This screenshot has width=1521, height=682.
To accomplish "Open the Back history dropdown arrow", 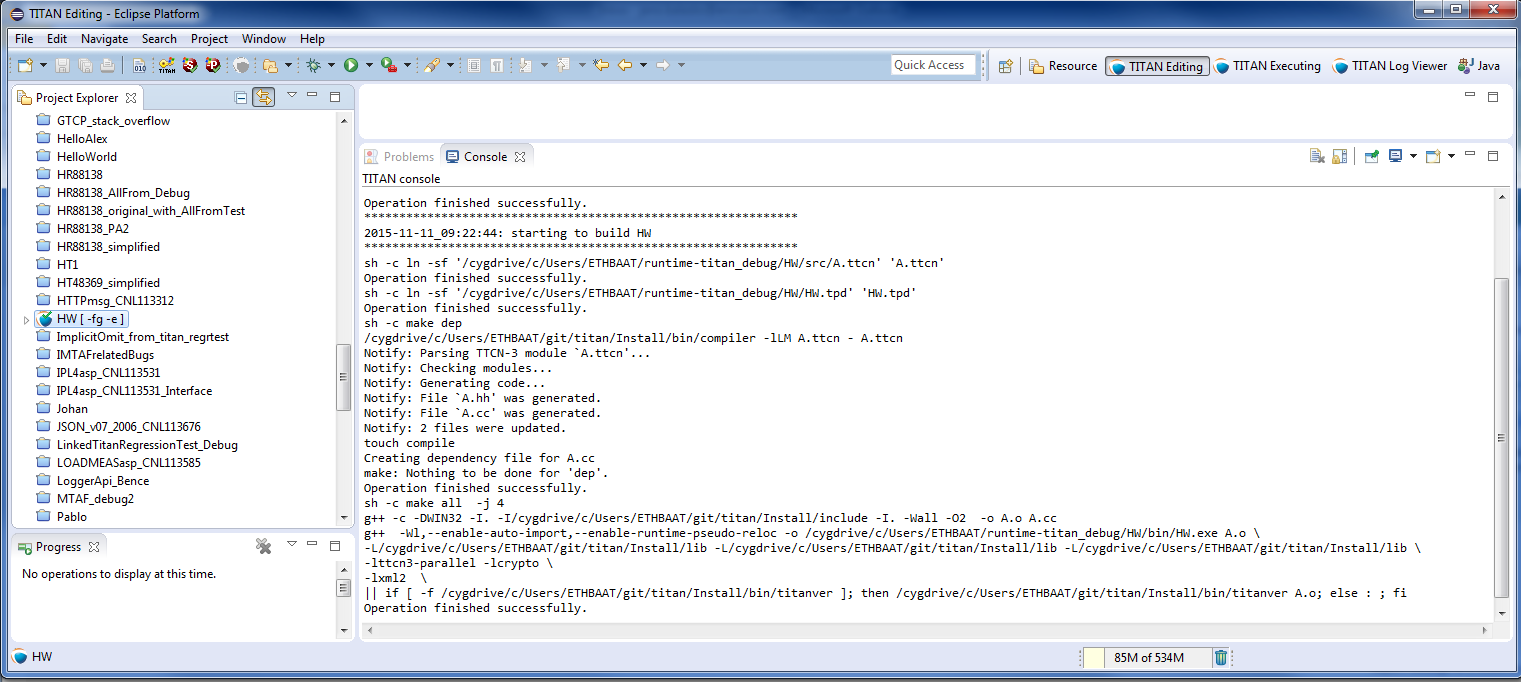I will pos(642,65).
